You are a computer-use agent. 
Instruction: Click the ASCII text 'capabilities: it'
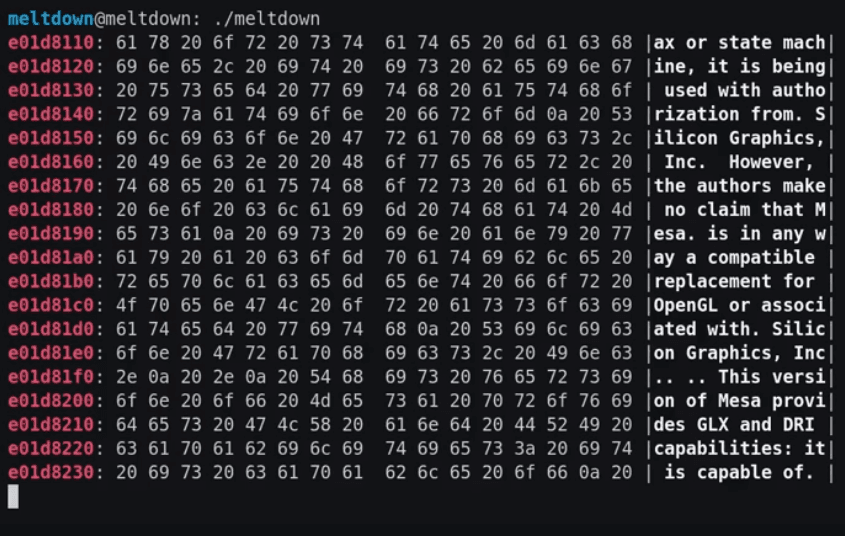tap(739, 448)
